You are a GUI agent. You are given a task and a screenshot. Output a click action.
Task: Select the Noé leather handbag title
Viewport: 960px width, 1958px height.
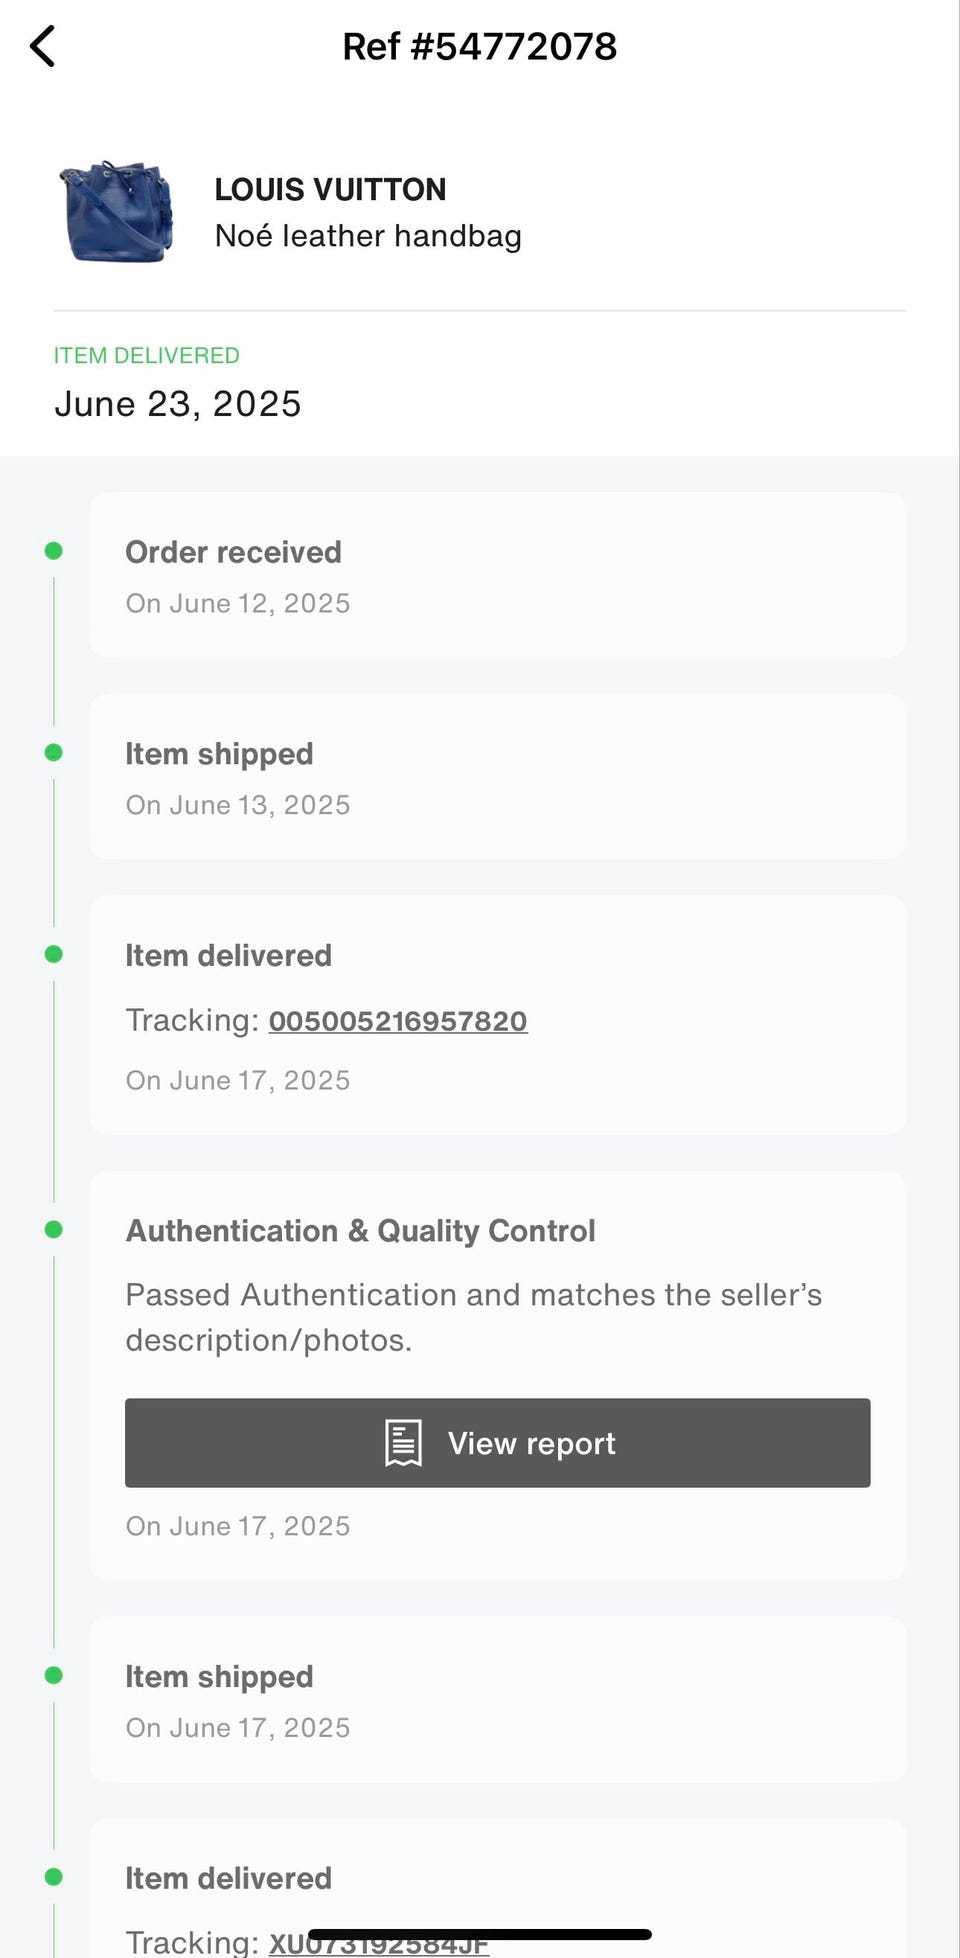tap(368, 236)
